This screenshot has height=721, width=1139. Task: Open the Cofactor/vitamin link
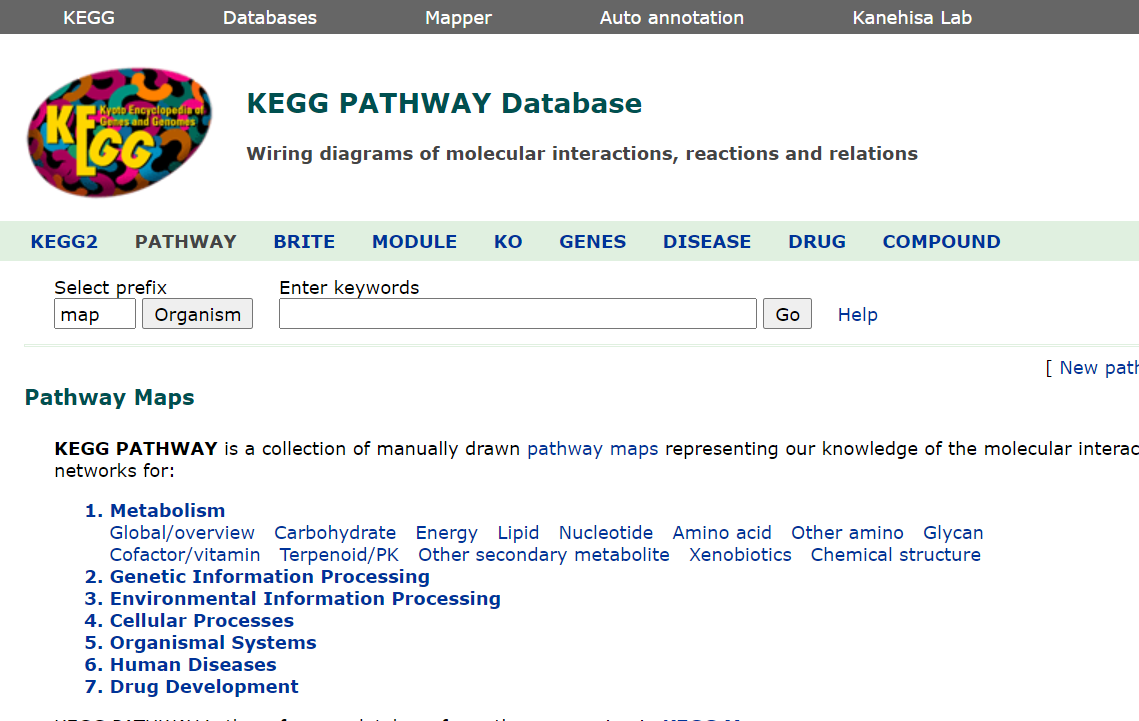(x=185, y=555)
